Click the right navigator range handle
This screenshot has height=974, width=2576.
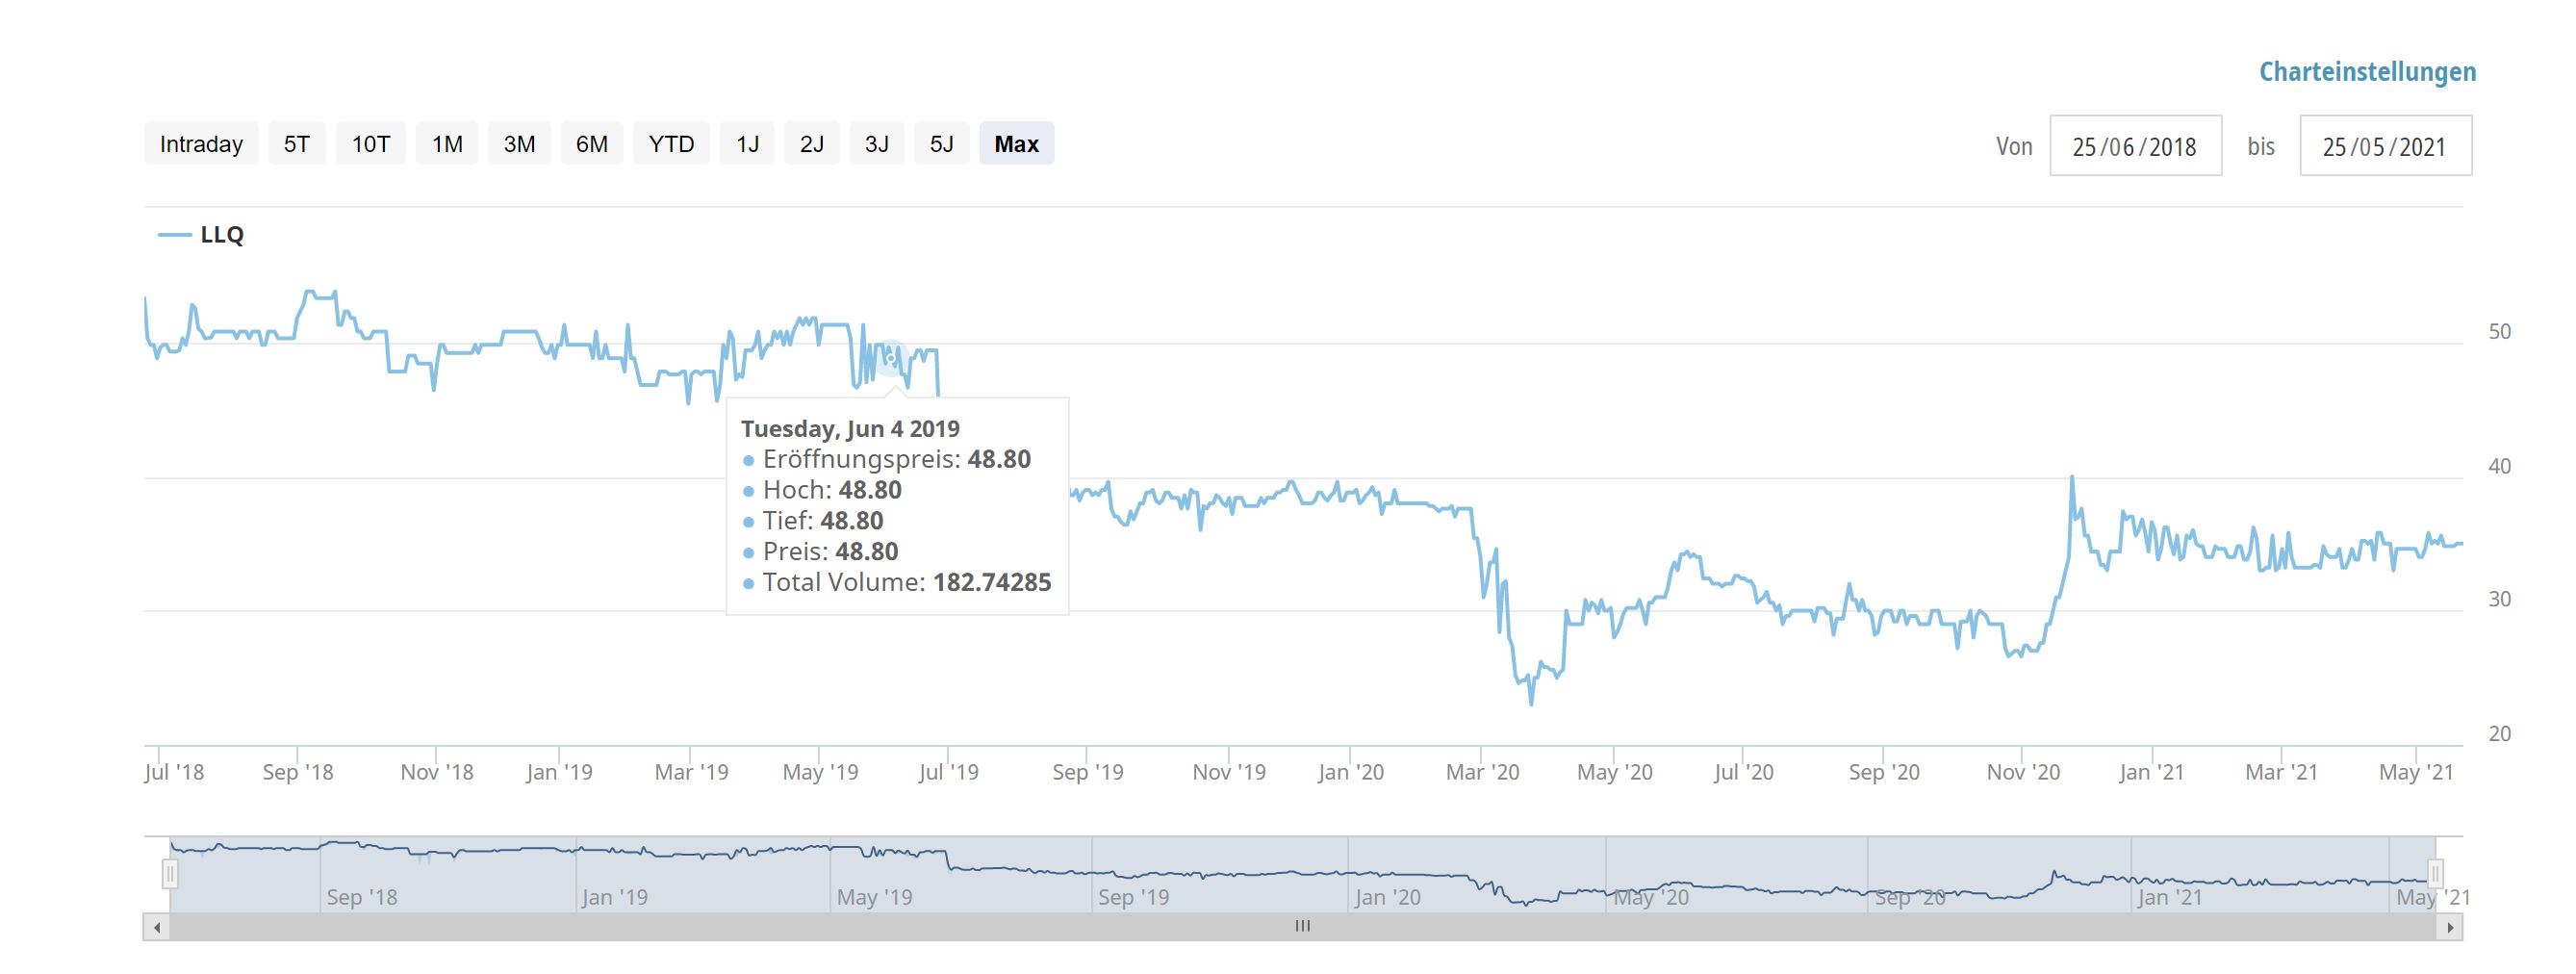point(2435,873)
